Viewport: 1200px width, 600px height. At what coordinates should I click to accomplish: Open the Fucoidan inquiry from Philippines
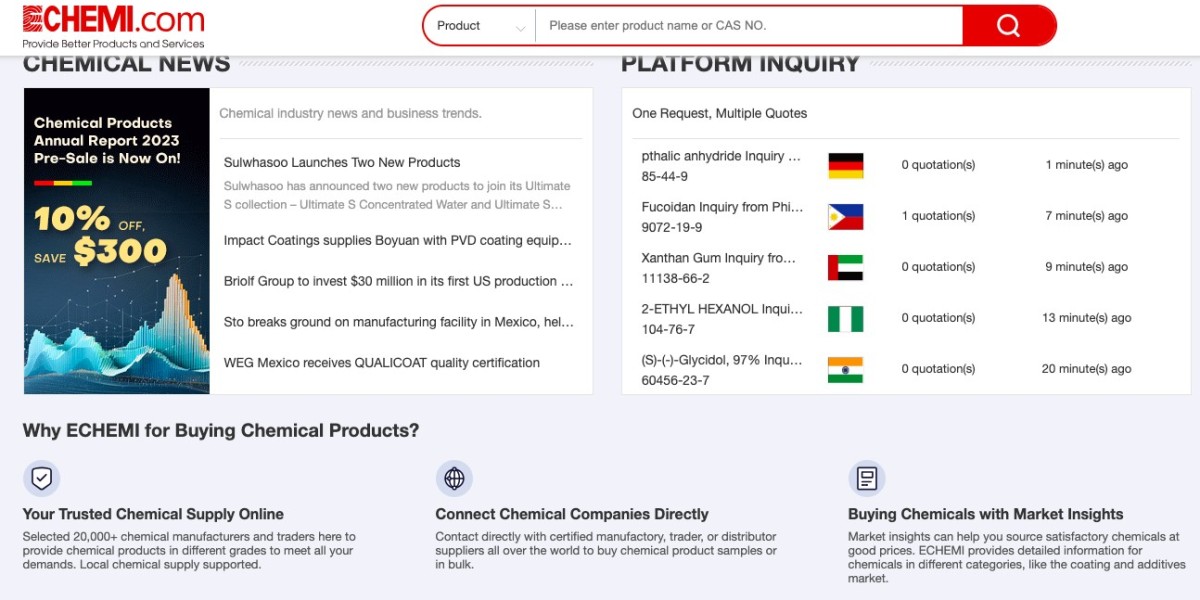pyautogui.click(x=721, y=207)
